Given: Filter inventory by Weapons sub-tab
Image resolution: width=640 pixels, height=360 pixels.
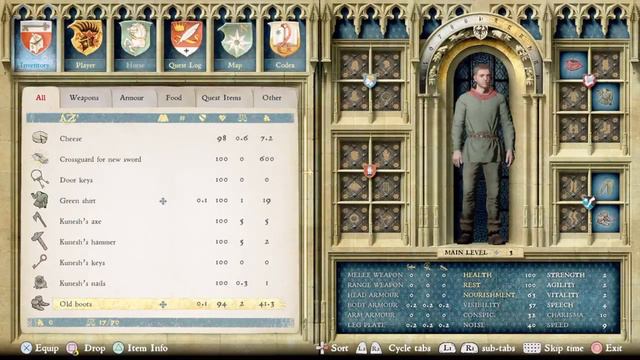Looking at the screenshot, I should point(84,98).
